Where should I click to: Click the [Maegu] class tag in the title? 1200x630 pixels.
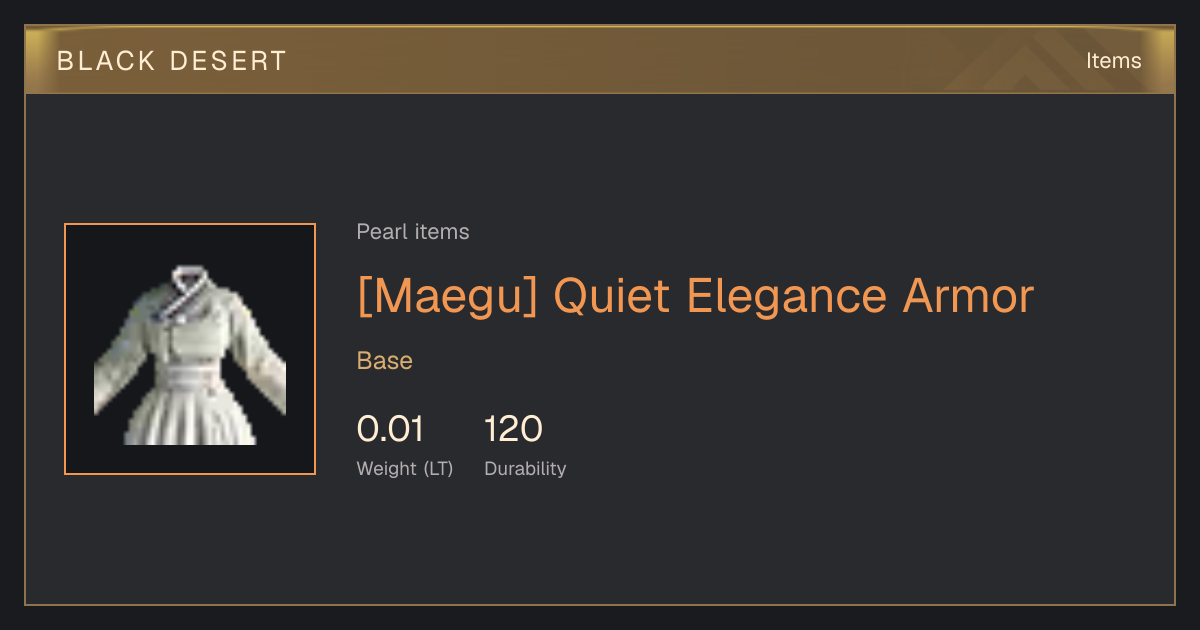447,296
